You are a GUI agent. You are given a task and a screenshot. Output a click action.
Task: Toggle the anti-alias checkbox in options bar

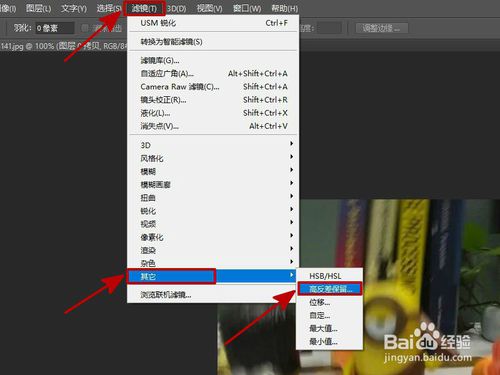[x=85, y=28]
